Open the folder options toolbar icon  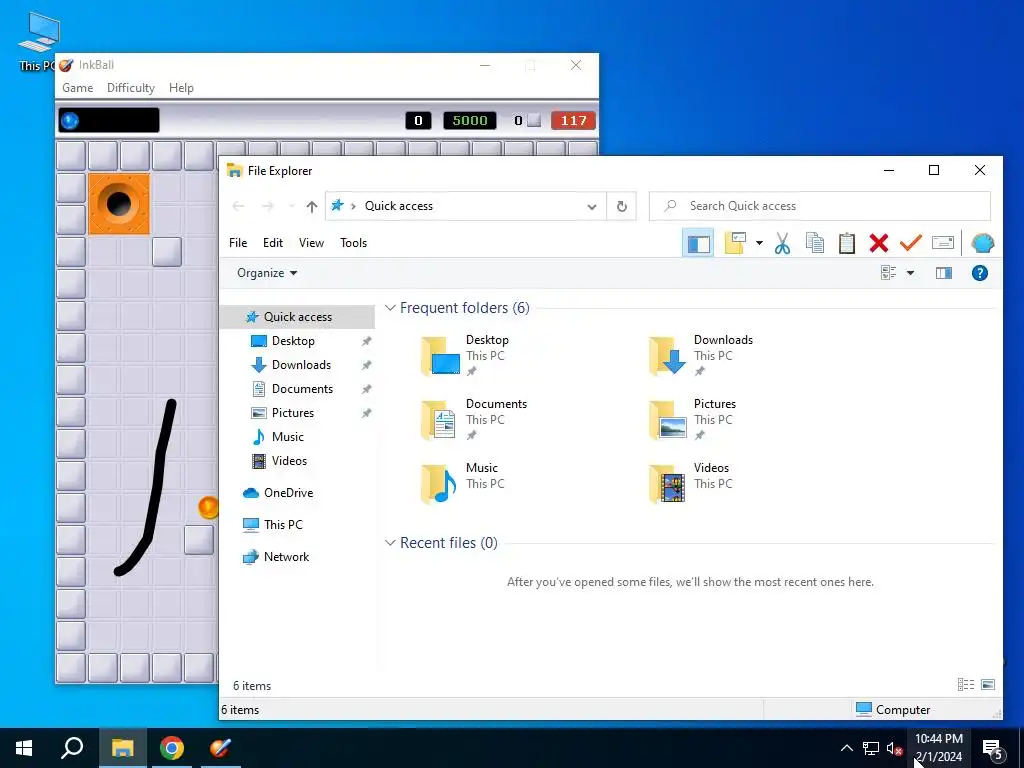point(735,244)
